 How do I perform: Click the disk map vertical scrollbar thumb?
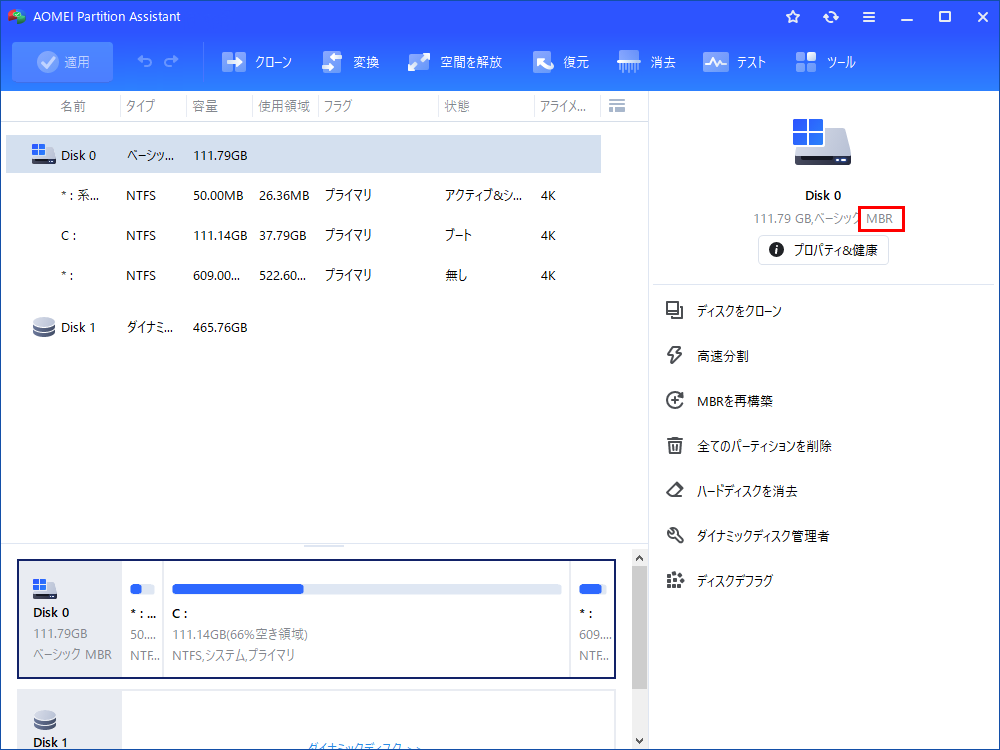pos(640,628)
